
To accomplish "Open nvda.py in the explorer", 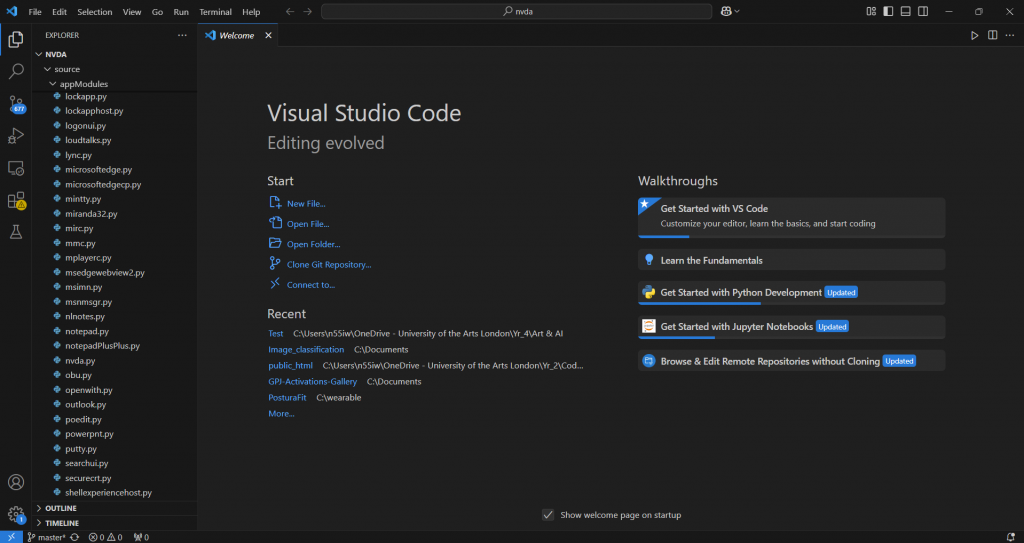I will coord(80,361).
